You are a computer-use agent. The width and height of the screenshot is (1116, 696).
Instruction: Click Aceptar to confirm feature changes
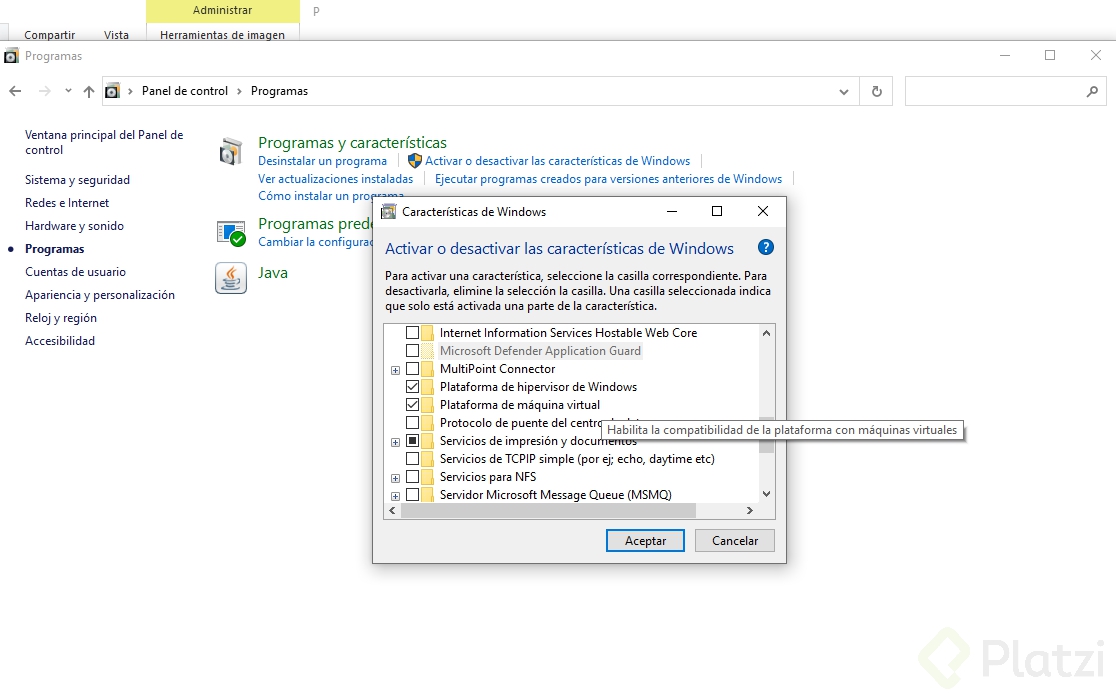click(x=646, y=541)
